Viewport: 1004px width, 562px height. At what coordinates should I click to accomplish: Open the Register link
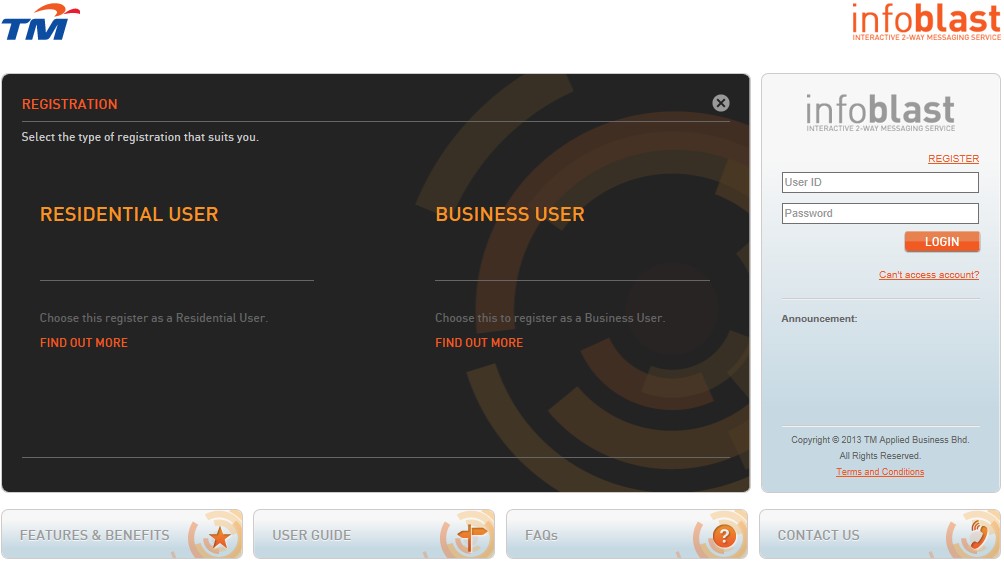(x=953, y=159)
